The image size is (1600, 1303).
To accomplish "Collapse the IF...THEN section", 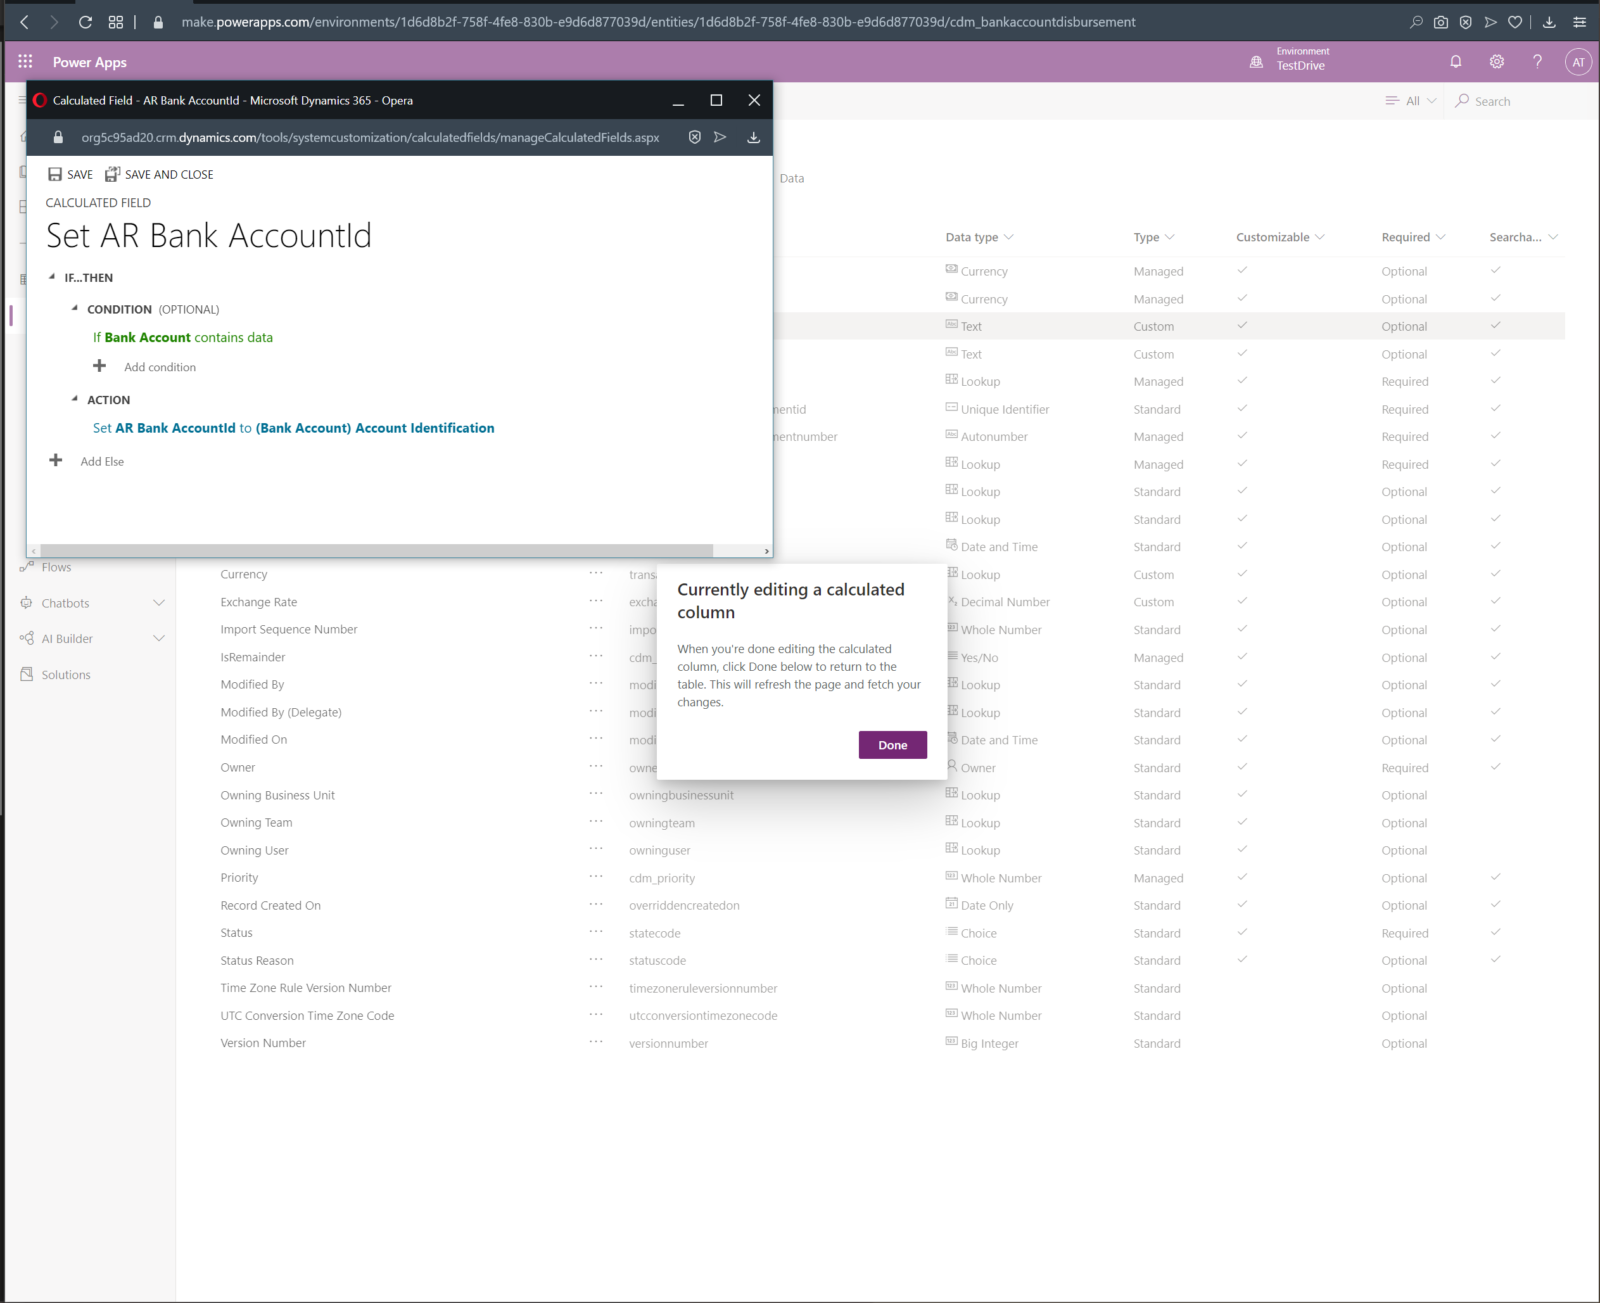I will 52,277.
